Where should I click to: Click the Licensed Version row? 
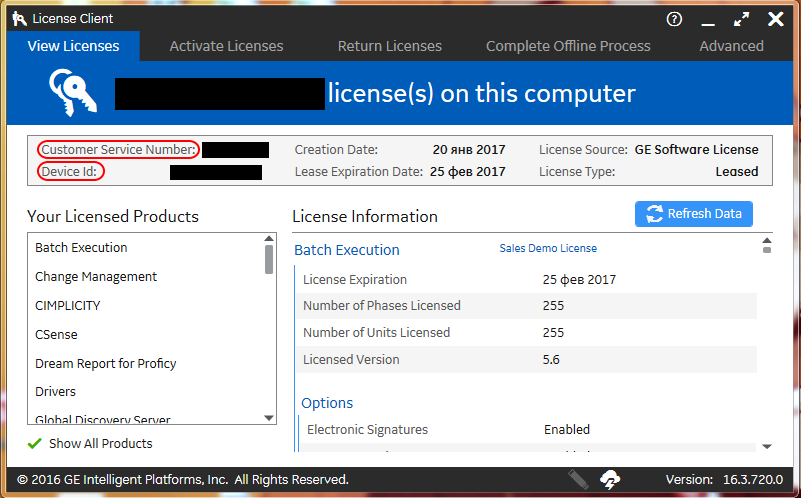[527, 360]
